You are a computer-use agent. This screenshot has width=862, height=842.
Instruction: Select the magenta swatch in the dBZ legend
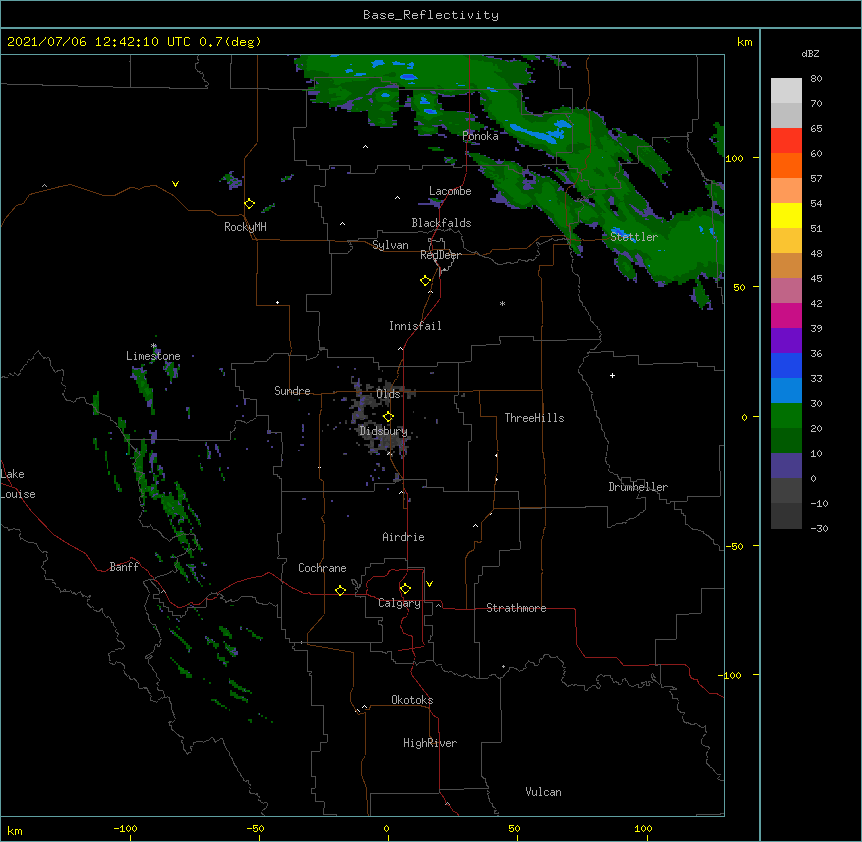coord(786,315)
